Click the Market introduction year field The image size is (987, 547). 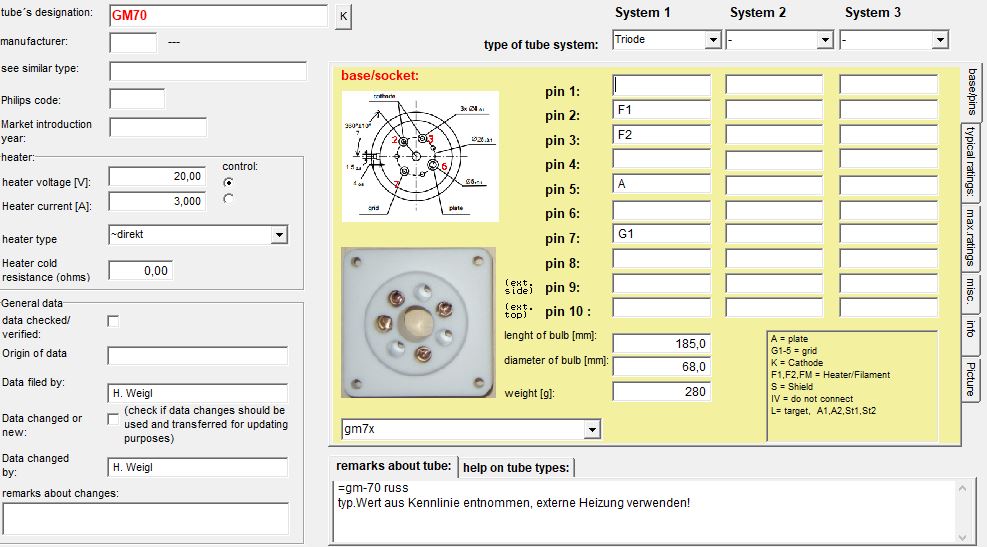tap(158, 127)
